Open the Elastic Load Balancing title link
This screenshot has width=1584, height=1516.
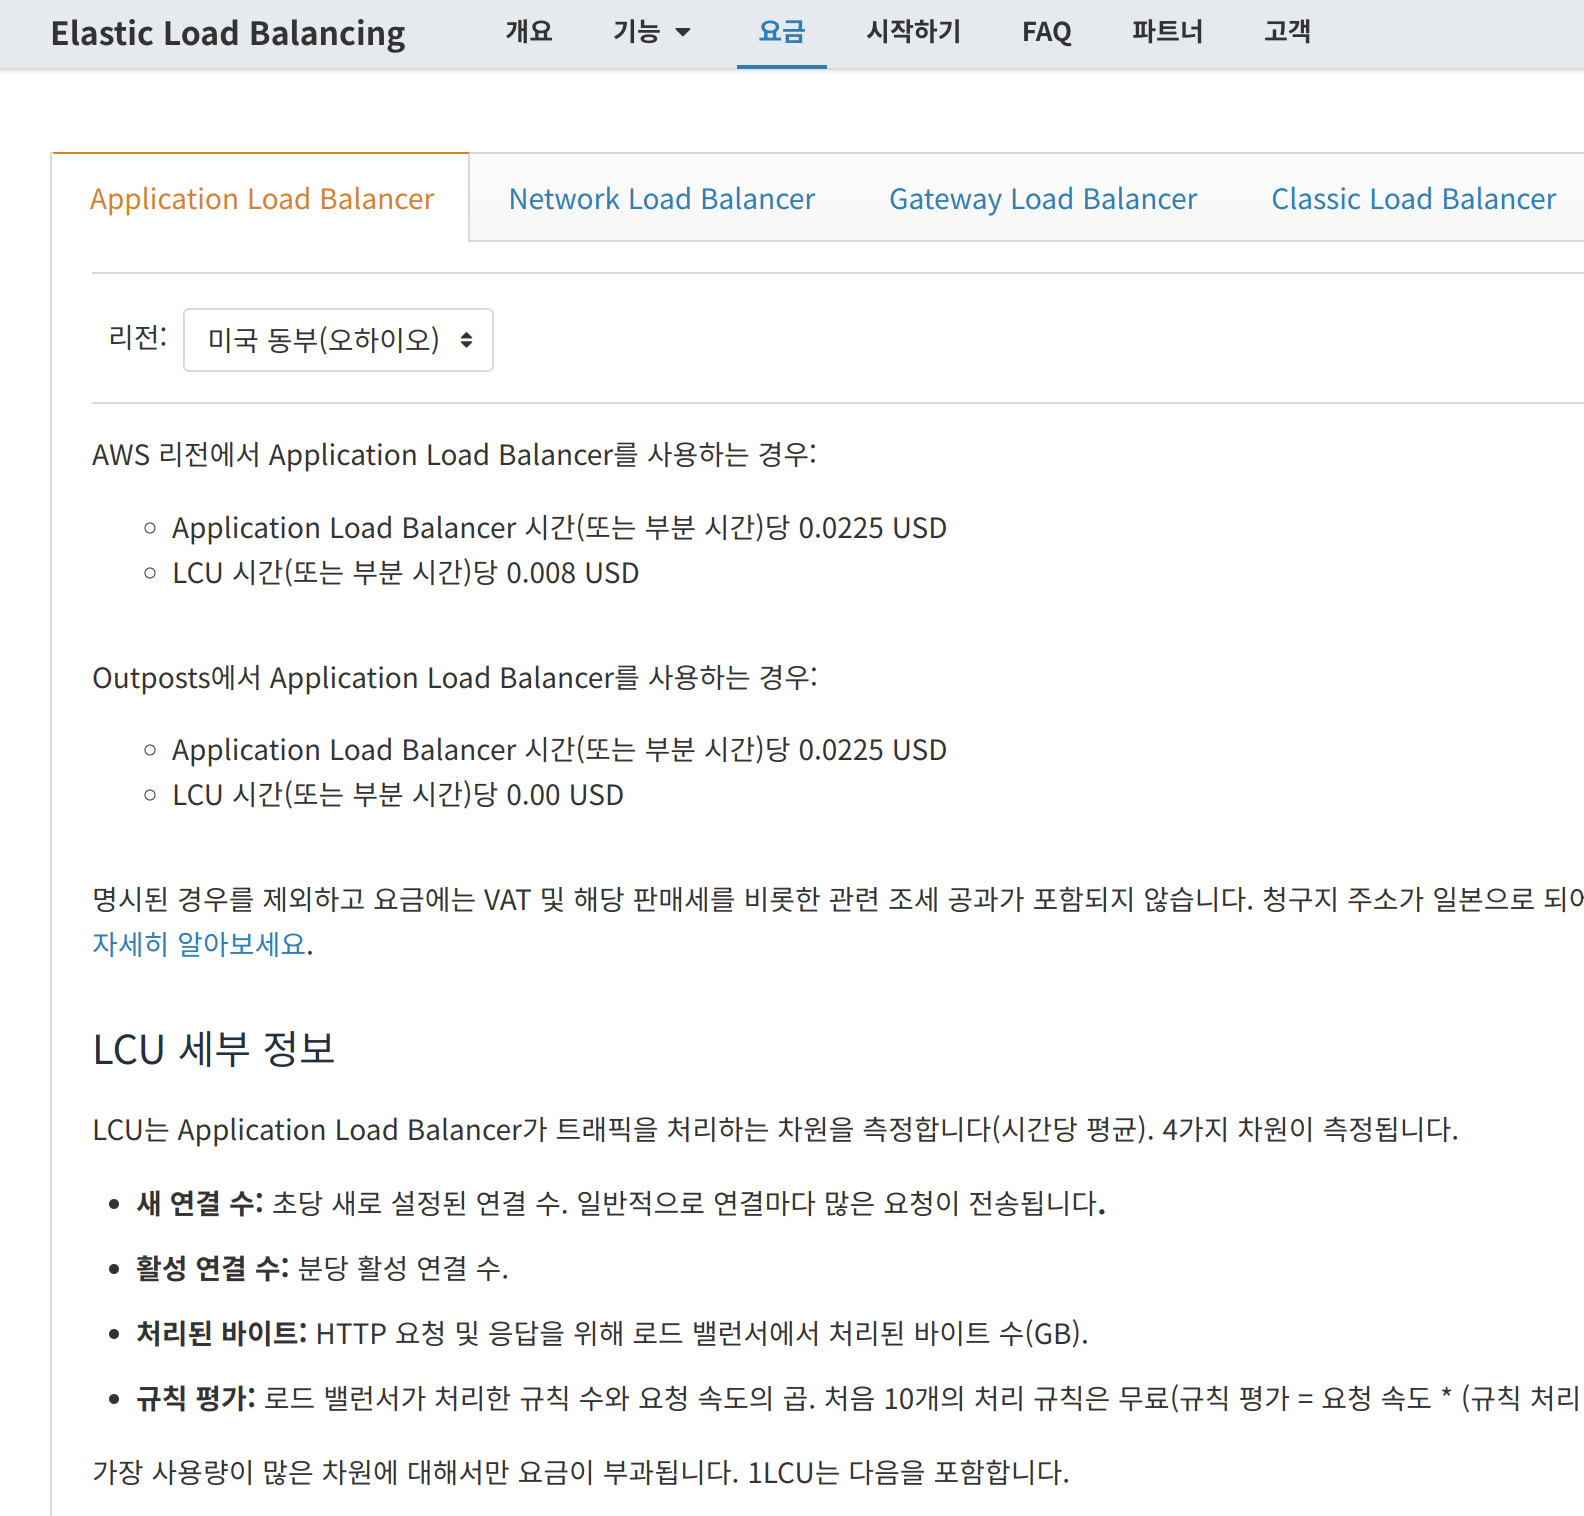228,33
